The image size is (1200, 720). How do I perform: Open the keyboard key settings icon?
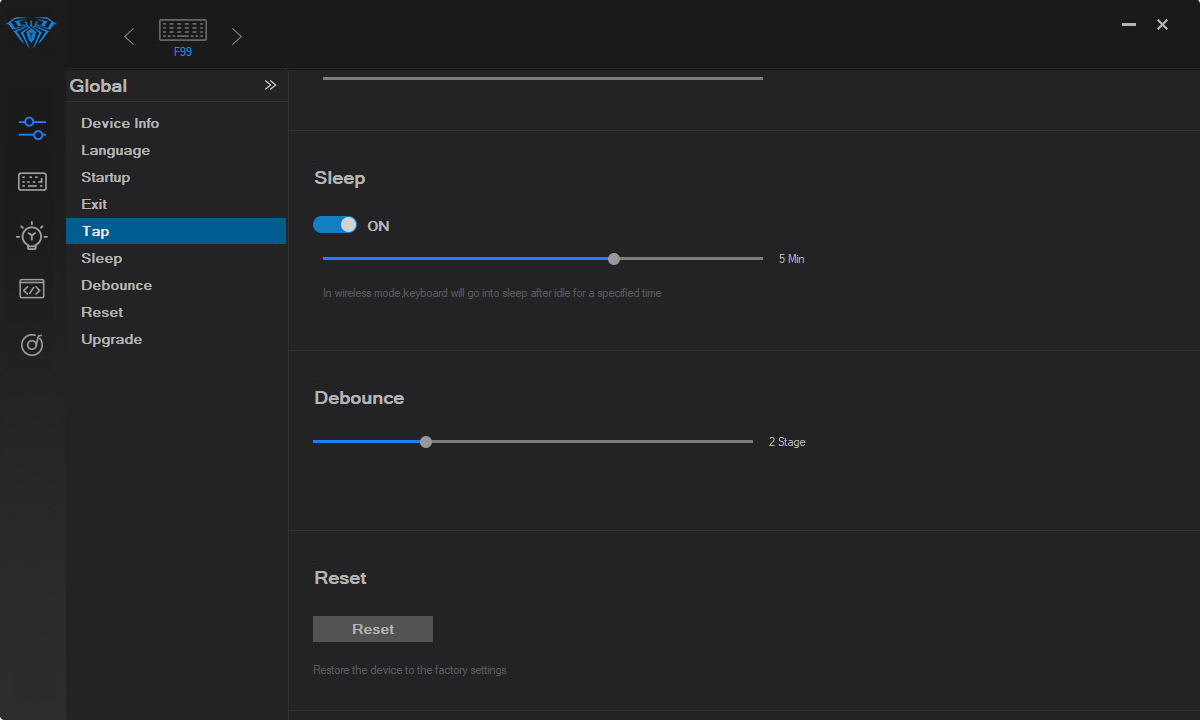(32, 182)
